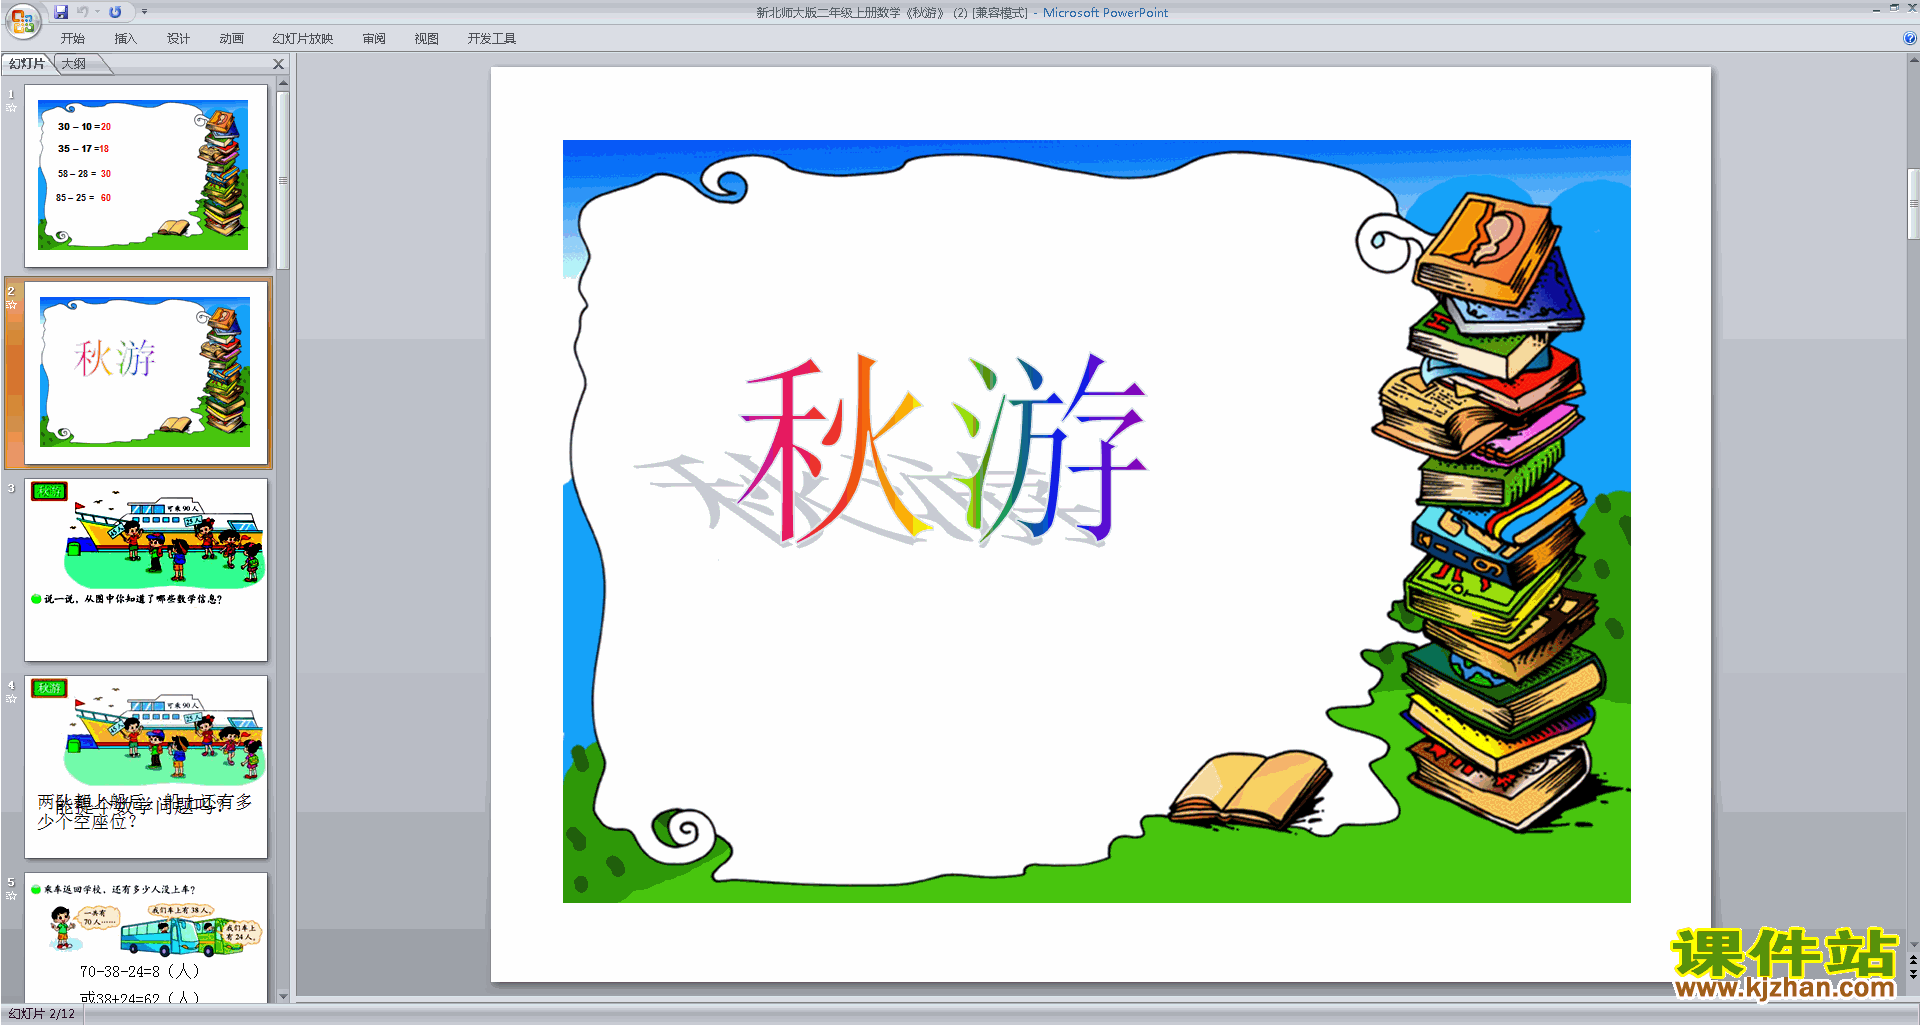Select slide 5 thumbnail with bus picture
1920x1025 pixels.
tap(146, 938)
